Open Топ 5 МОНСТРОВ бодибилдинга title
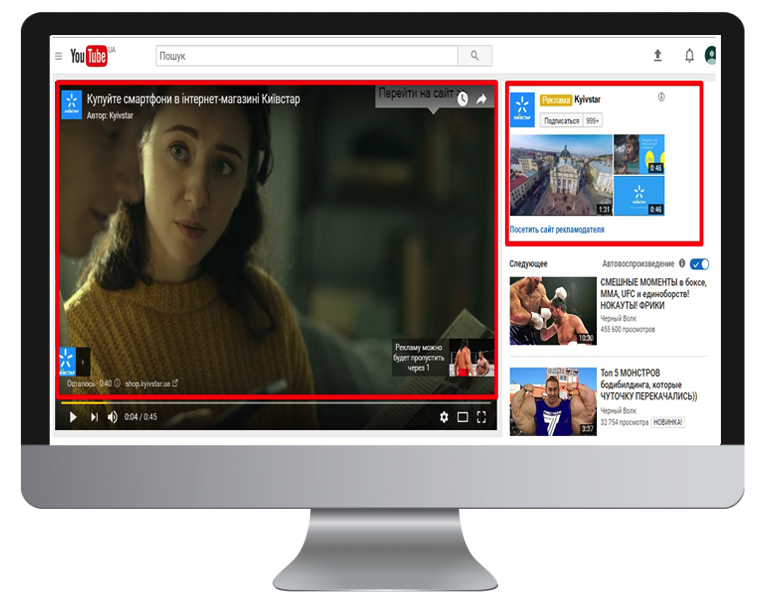Image resolution: width=768 pixels, height=603 pixels. [x=649, y=385]
